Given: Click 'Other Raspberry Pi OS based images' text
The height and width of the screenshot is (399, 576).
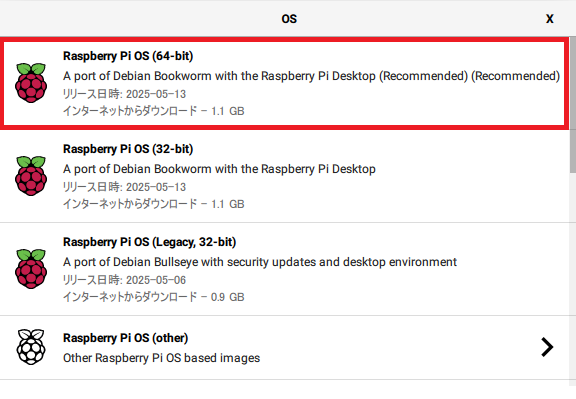Looking at the screenshot, I should pos(161,358).
